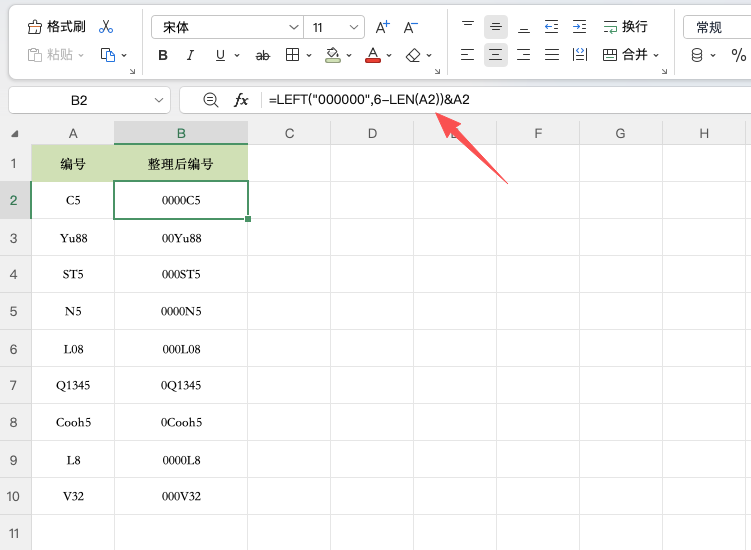The image size is (751, 550).
Task: Toggle underline formatting
Action: [x=220, y=55]
